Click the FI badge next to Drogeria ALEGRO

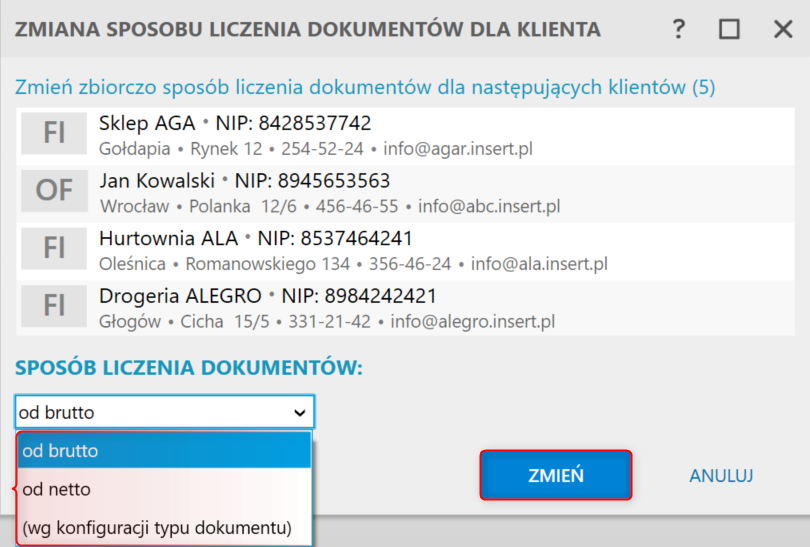[x=54, y=306]
